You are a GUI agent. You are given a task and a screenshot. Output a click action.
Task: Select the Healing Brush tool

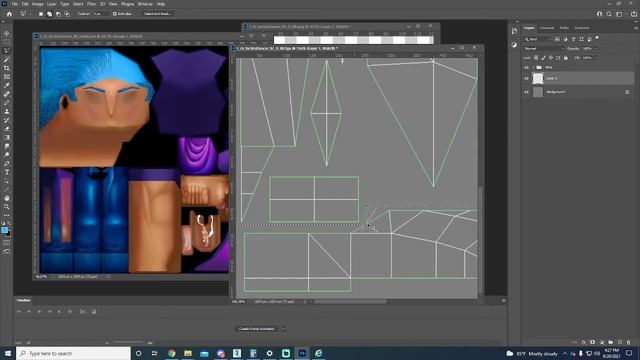pyautogui.click(x=7, y=94)
